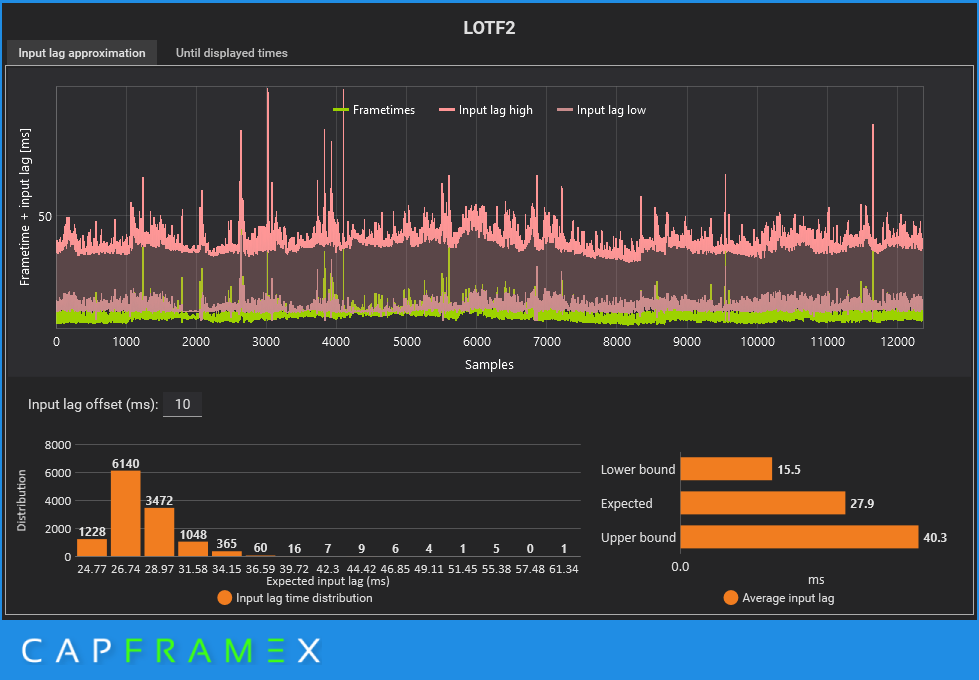
Task: Select the histogram bar labeled 365
Action: 227,554
